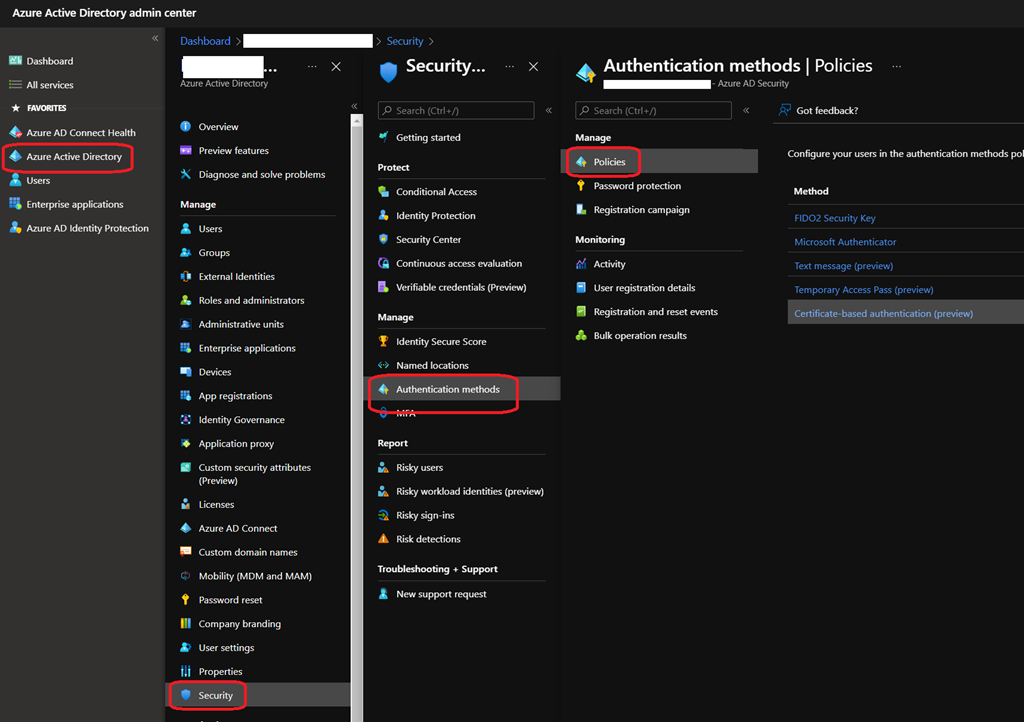Click the Dashboard breadcrumb link

(x=205, y=41)
